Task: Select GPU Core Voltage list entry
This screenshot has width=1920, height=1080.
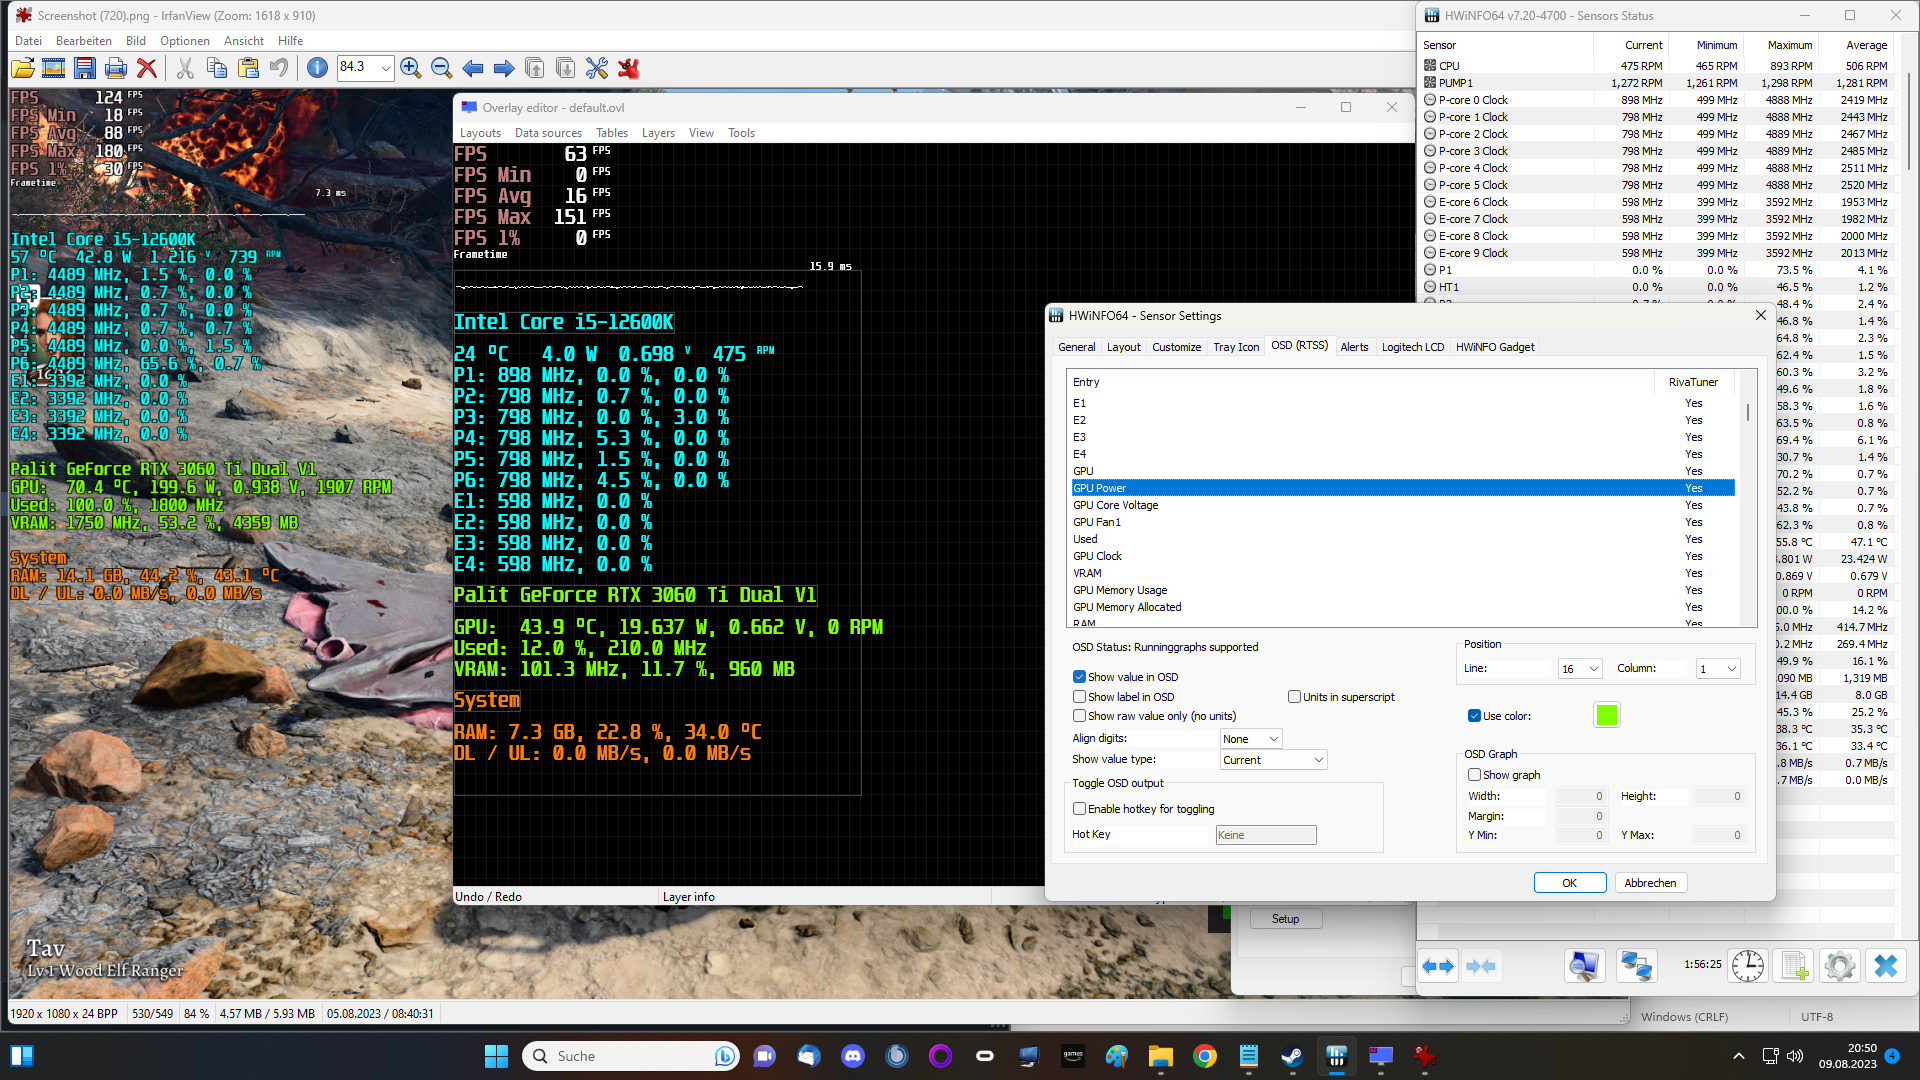Action: click(1115, 505)
